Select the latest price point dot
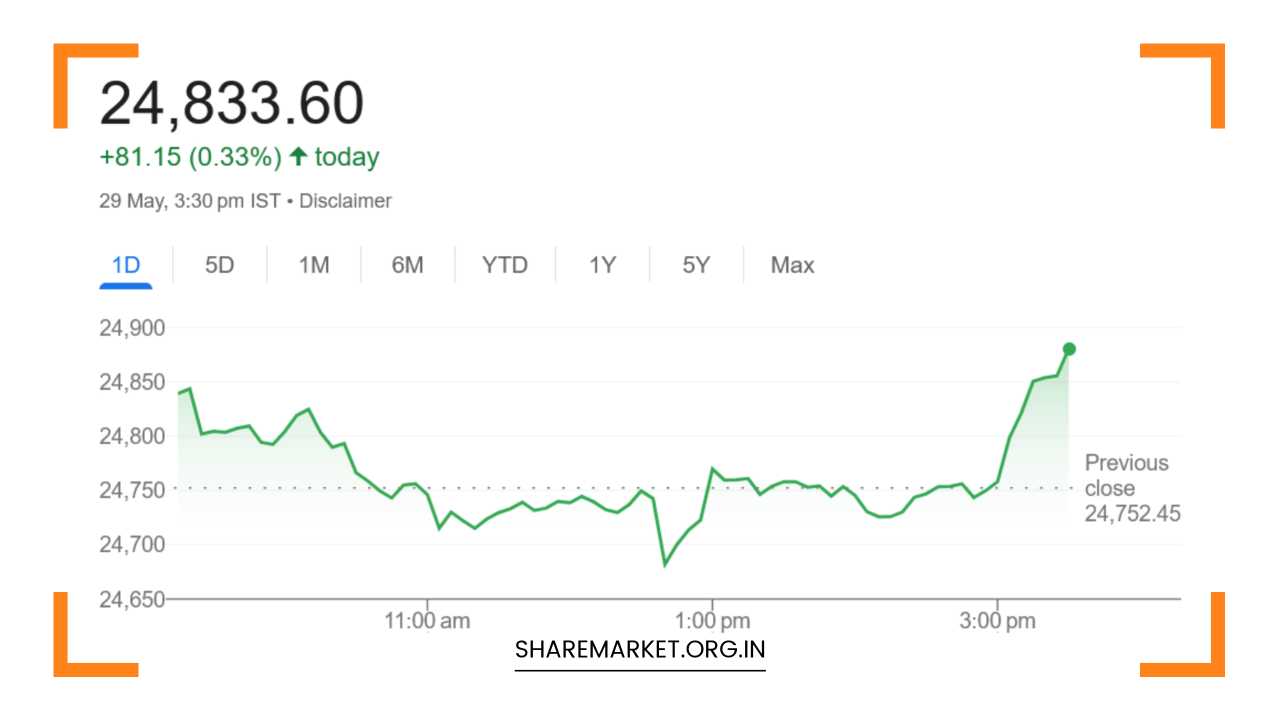1280x720 pixels. click(x=1069, y=348)
